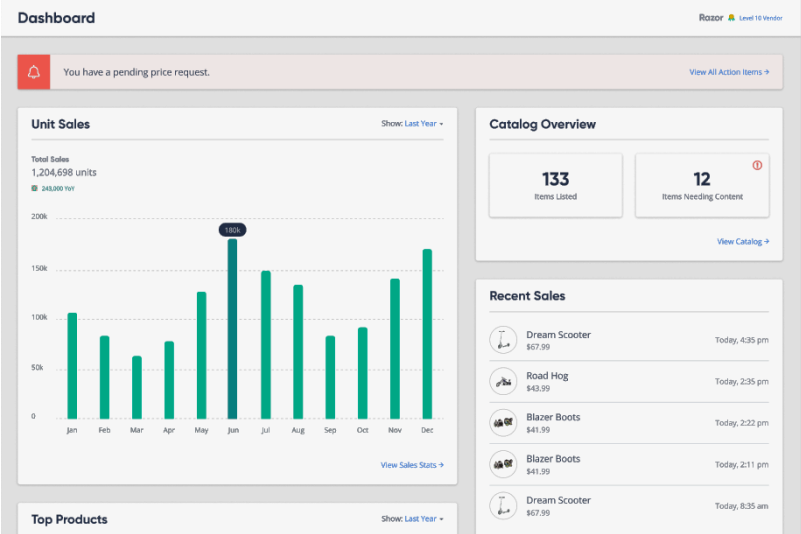Open the 8:35 am Dream Scooter thumbnail
Image resolution: width=801 pixels, height=534 pixels.
(x=503, y=506)
